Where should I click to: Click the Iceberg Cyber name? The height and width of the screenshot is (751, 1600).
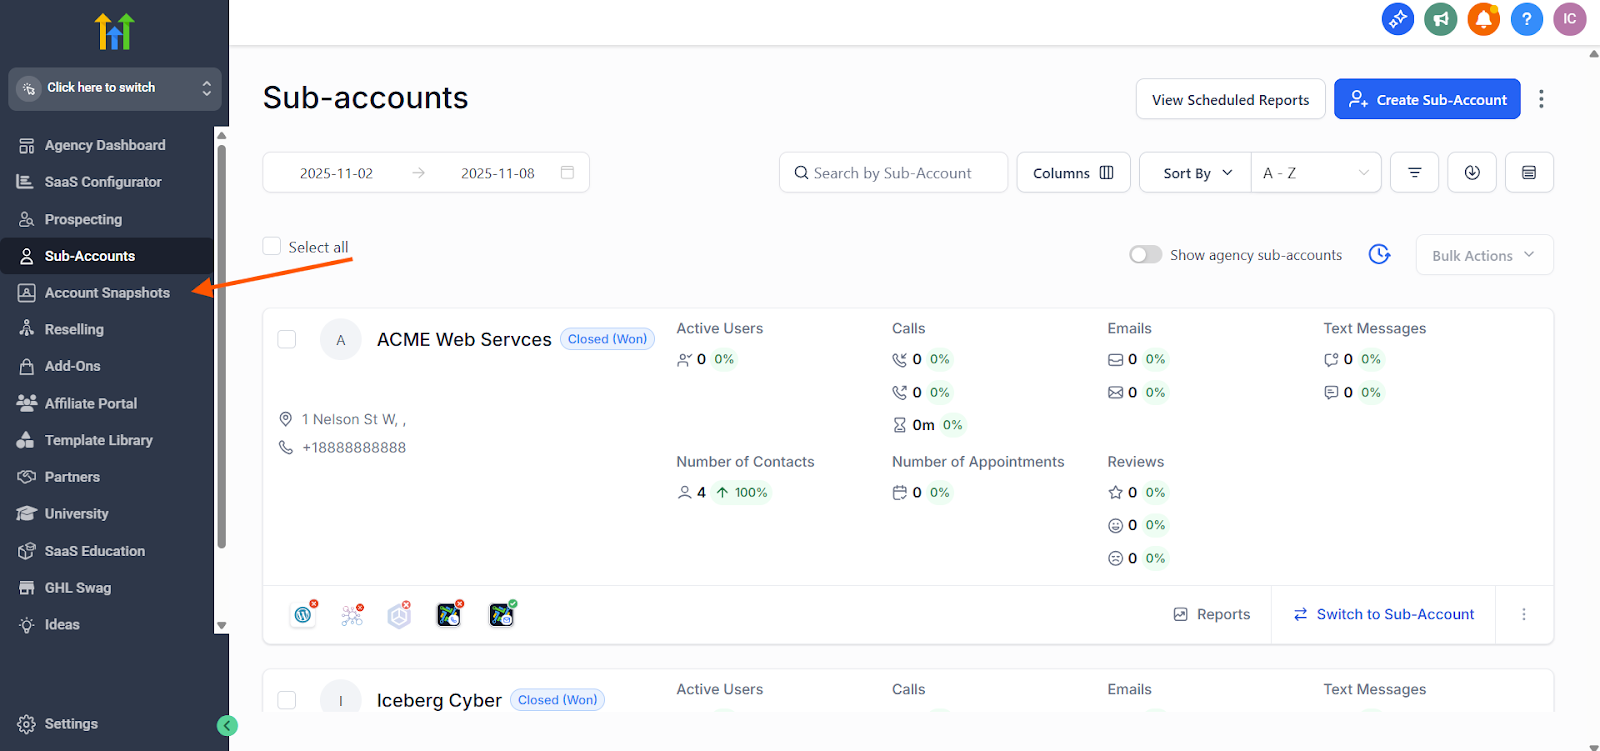point(439,700)
